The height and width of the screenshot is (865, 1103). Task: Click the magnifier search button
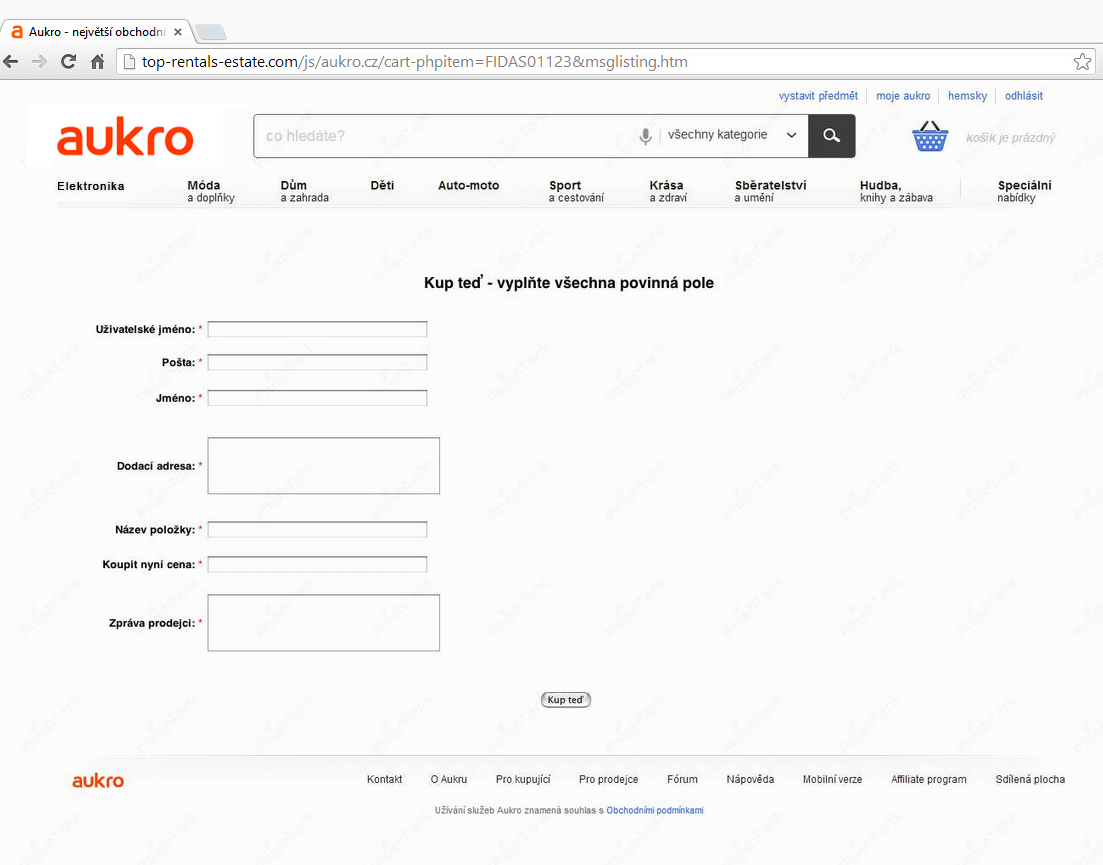click(831, 136)
